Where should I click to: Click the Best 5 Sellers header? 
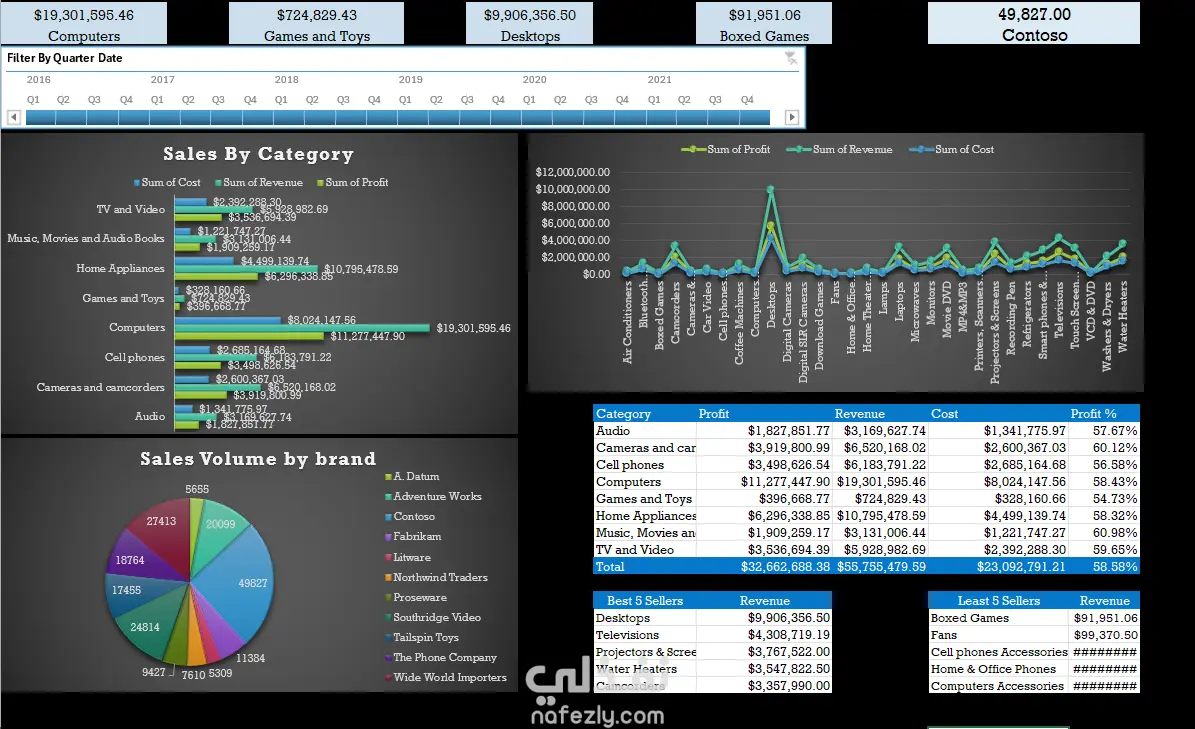tap(645, 600)
